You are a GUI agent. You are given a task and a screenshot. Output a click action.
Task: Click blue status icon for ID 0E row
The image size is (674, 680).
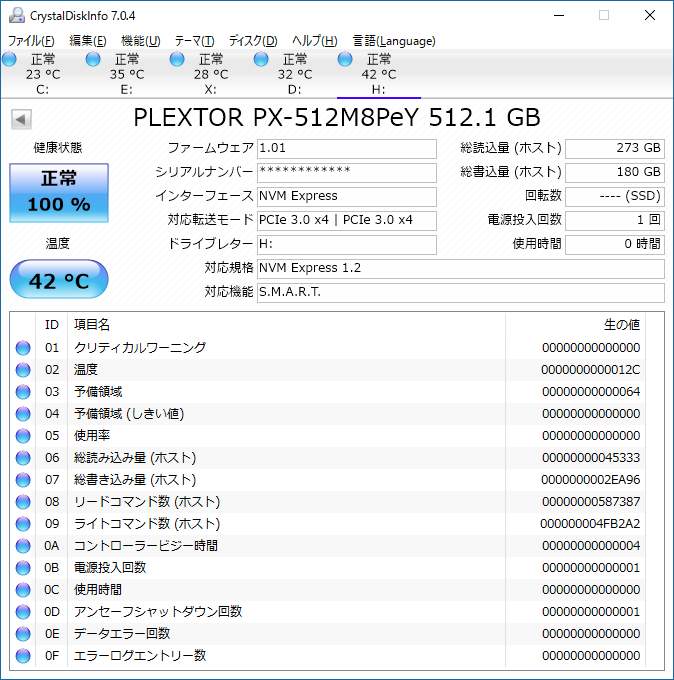(x=23, y=634)
